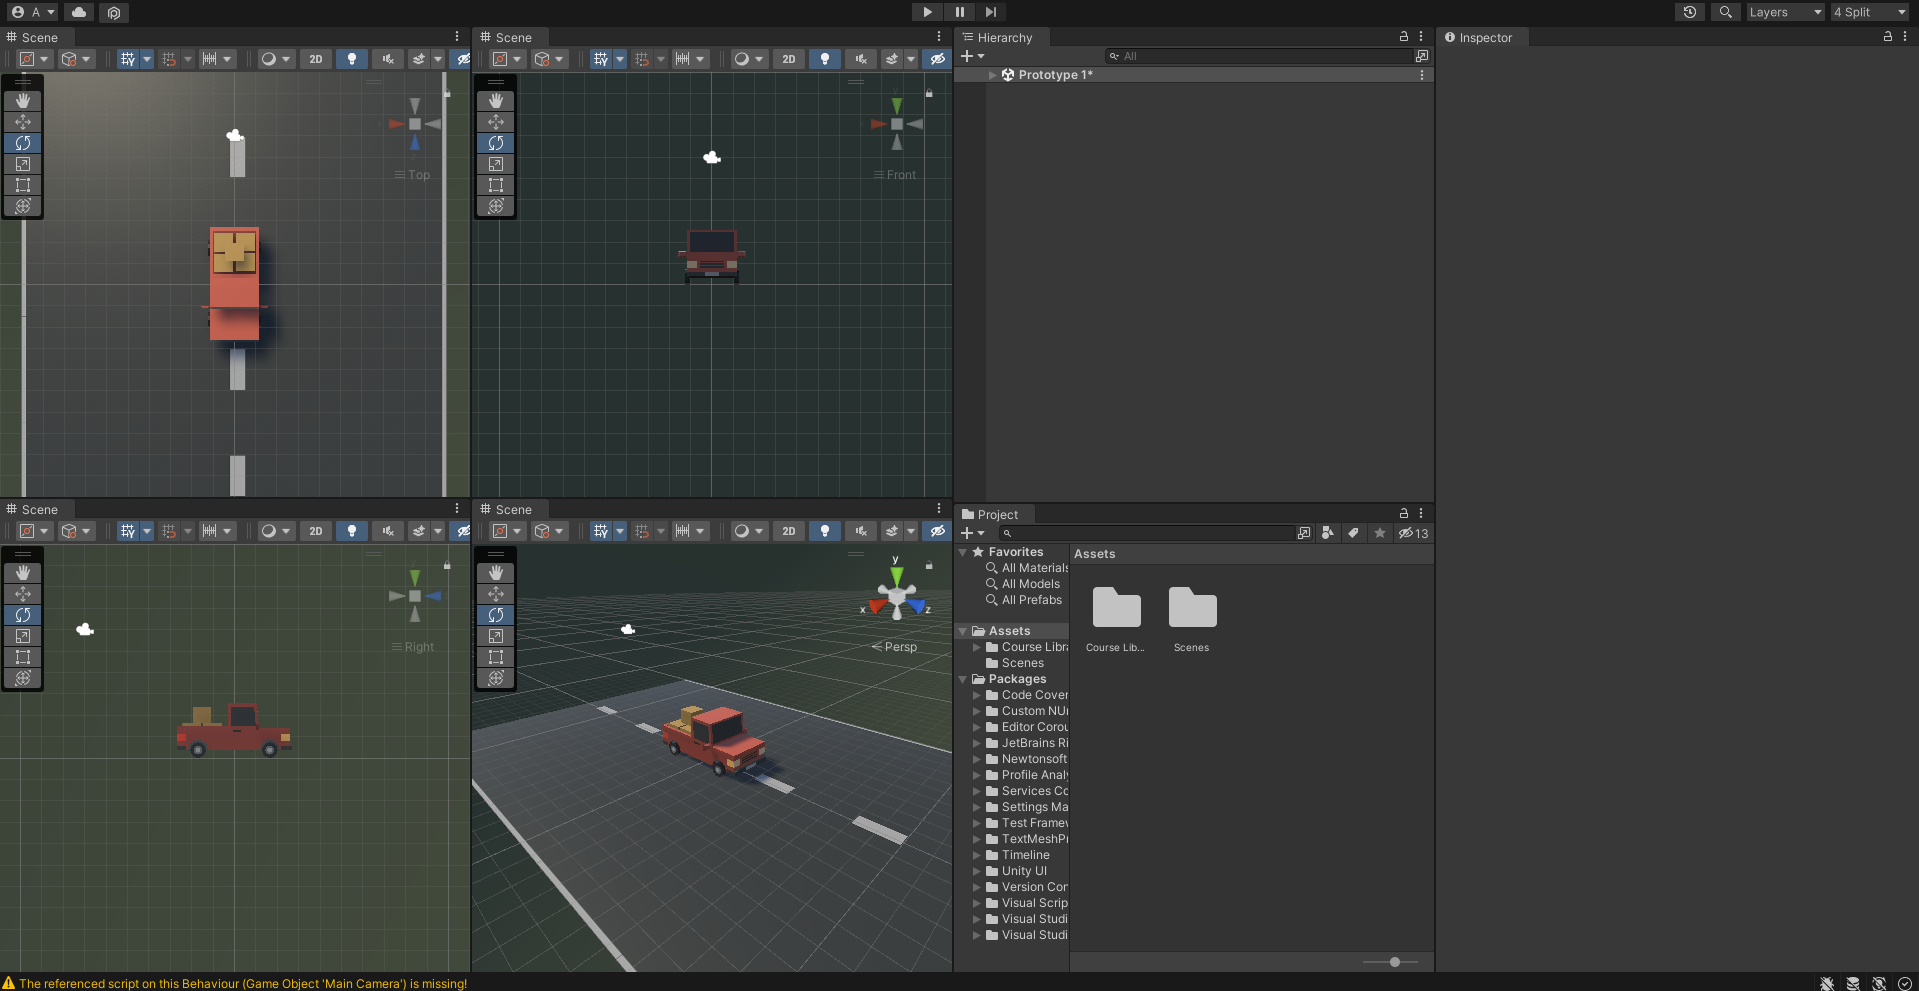
Task: Select the Scenes folder in the tree
Action: coord(1015,663)
